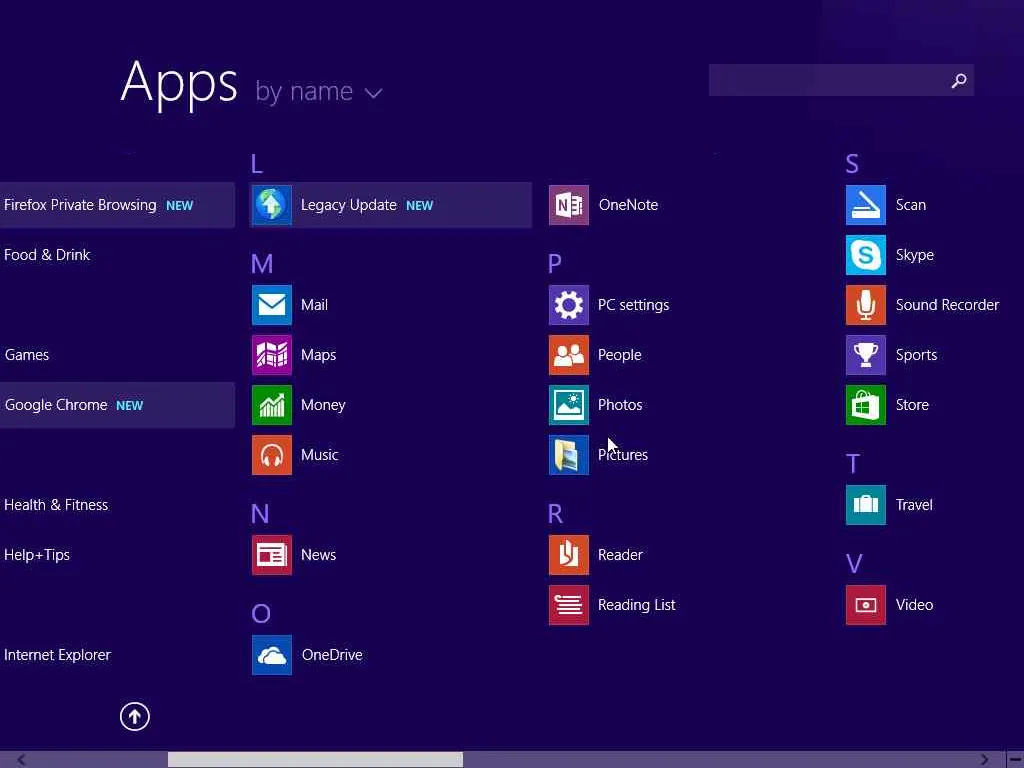Open the Reading List icon

(569, 605)
